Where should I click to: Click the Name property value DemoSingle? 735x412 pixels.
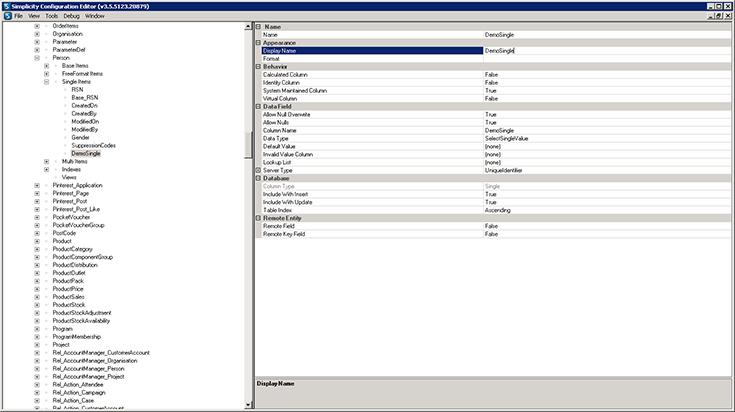tap(499, 35)
